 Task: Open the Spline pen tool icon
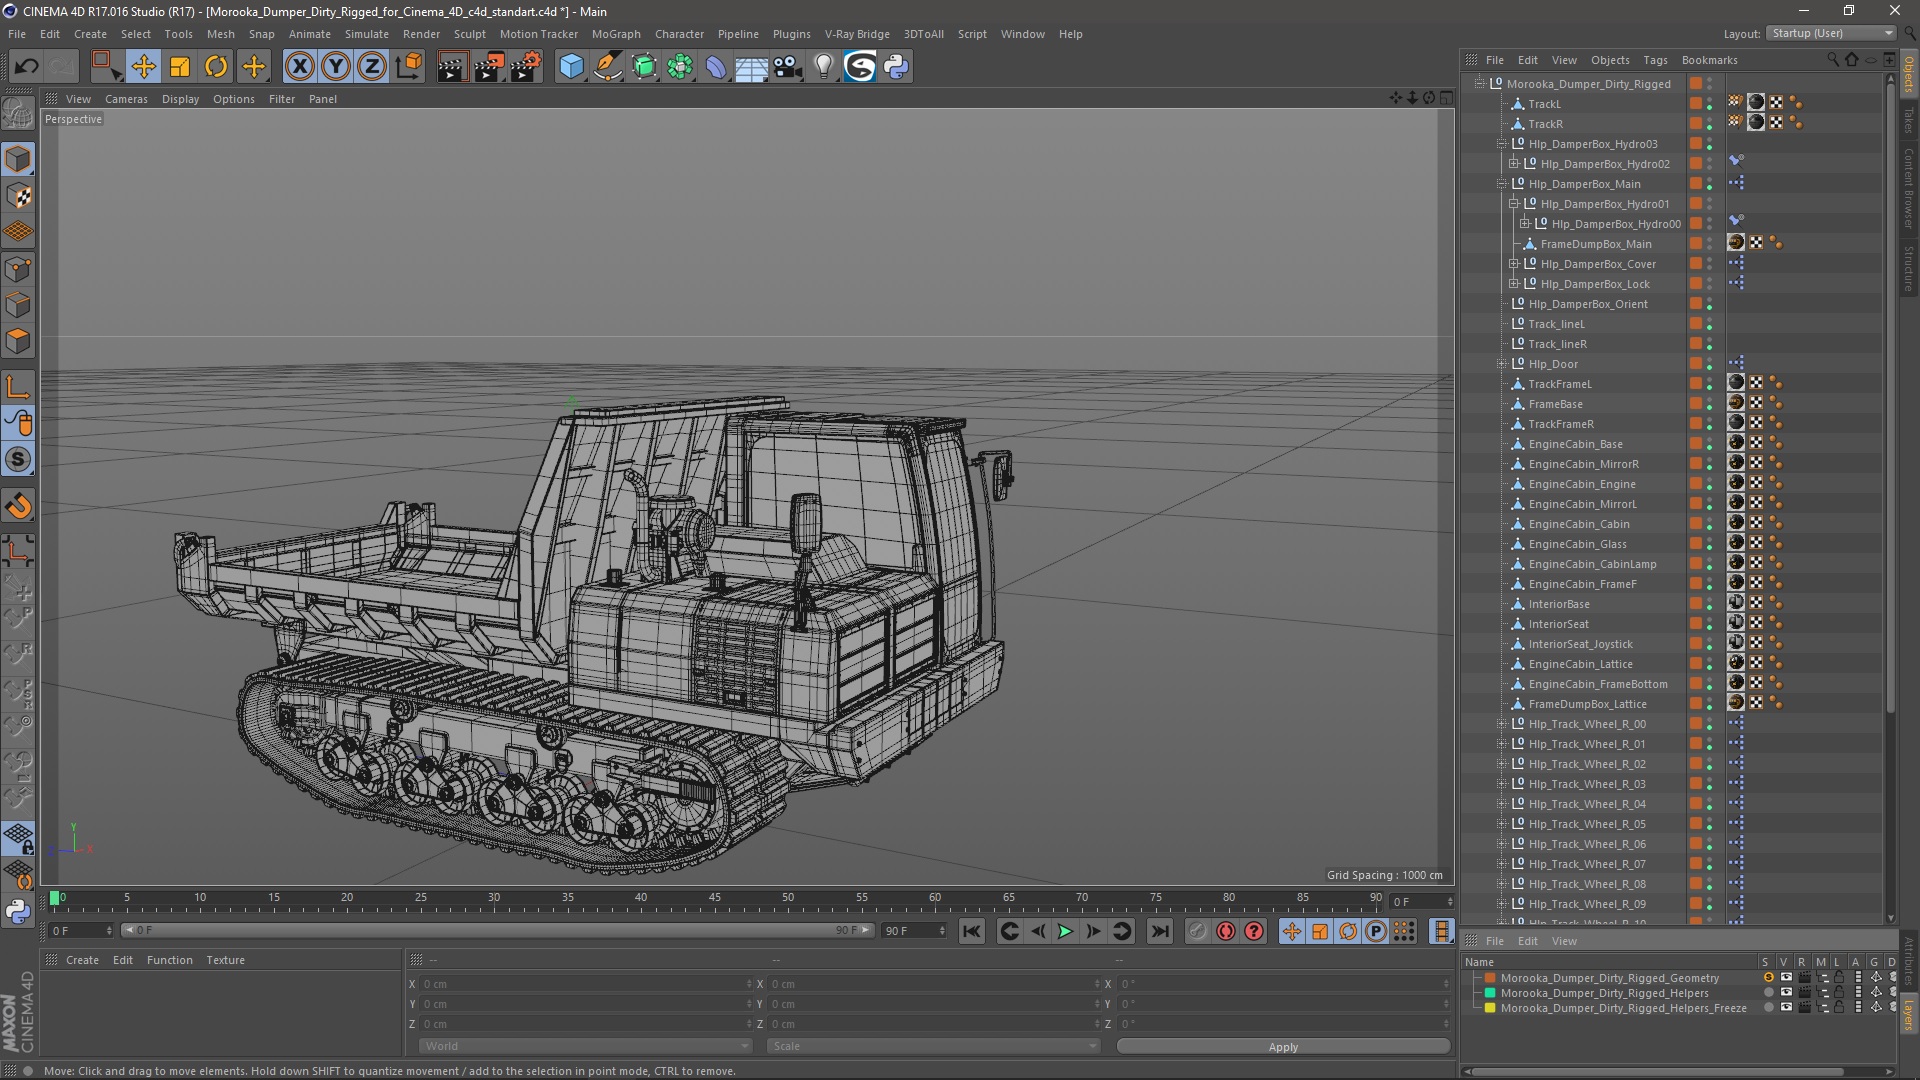(x=608, y=67)
